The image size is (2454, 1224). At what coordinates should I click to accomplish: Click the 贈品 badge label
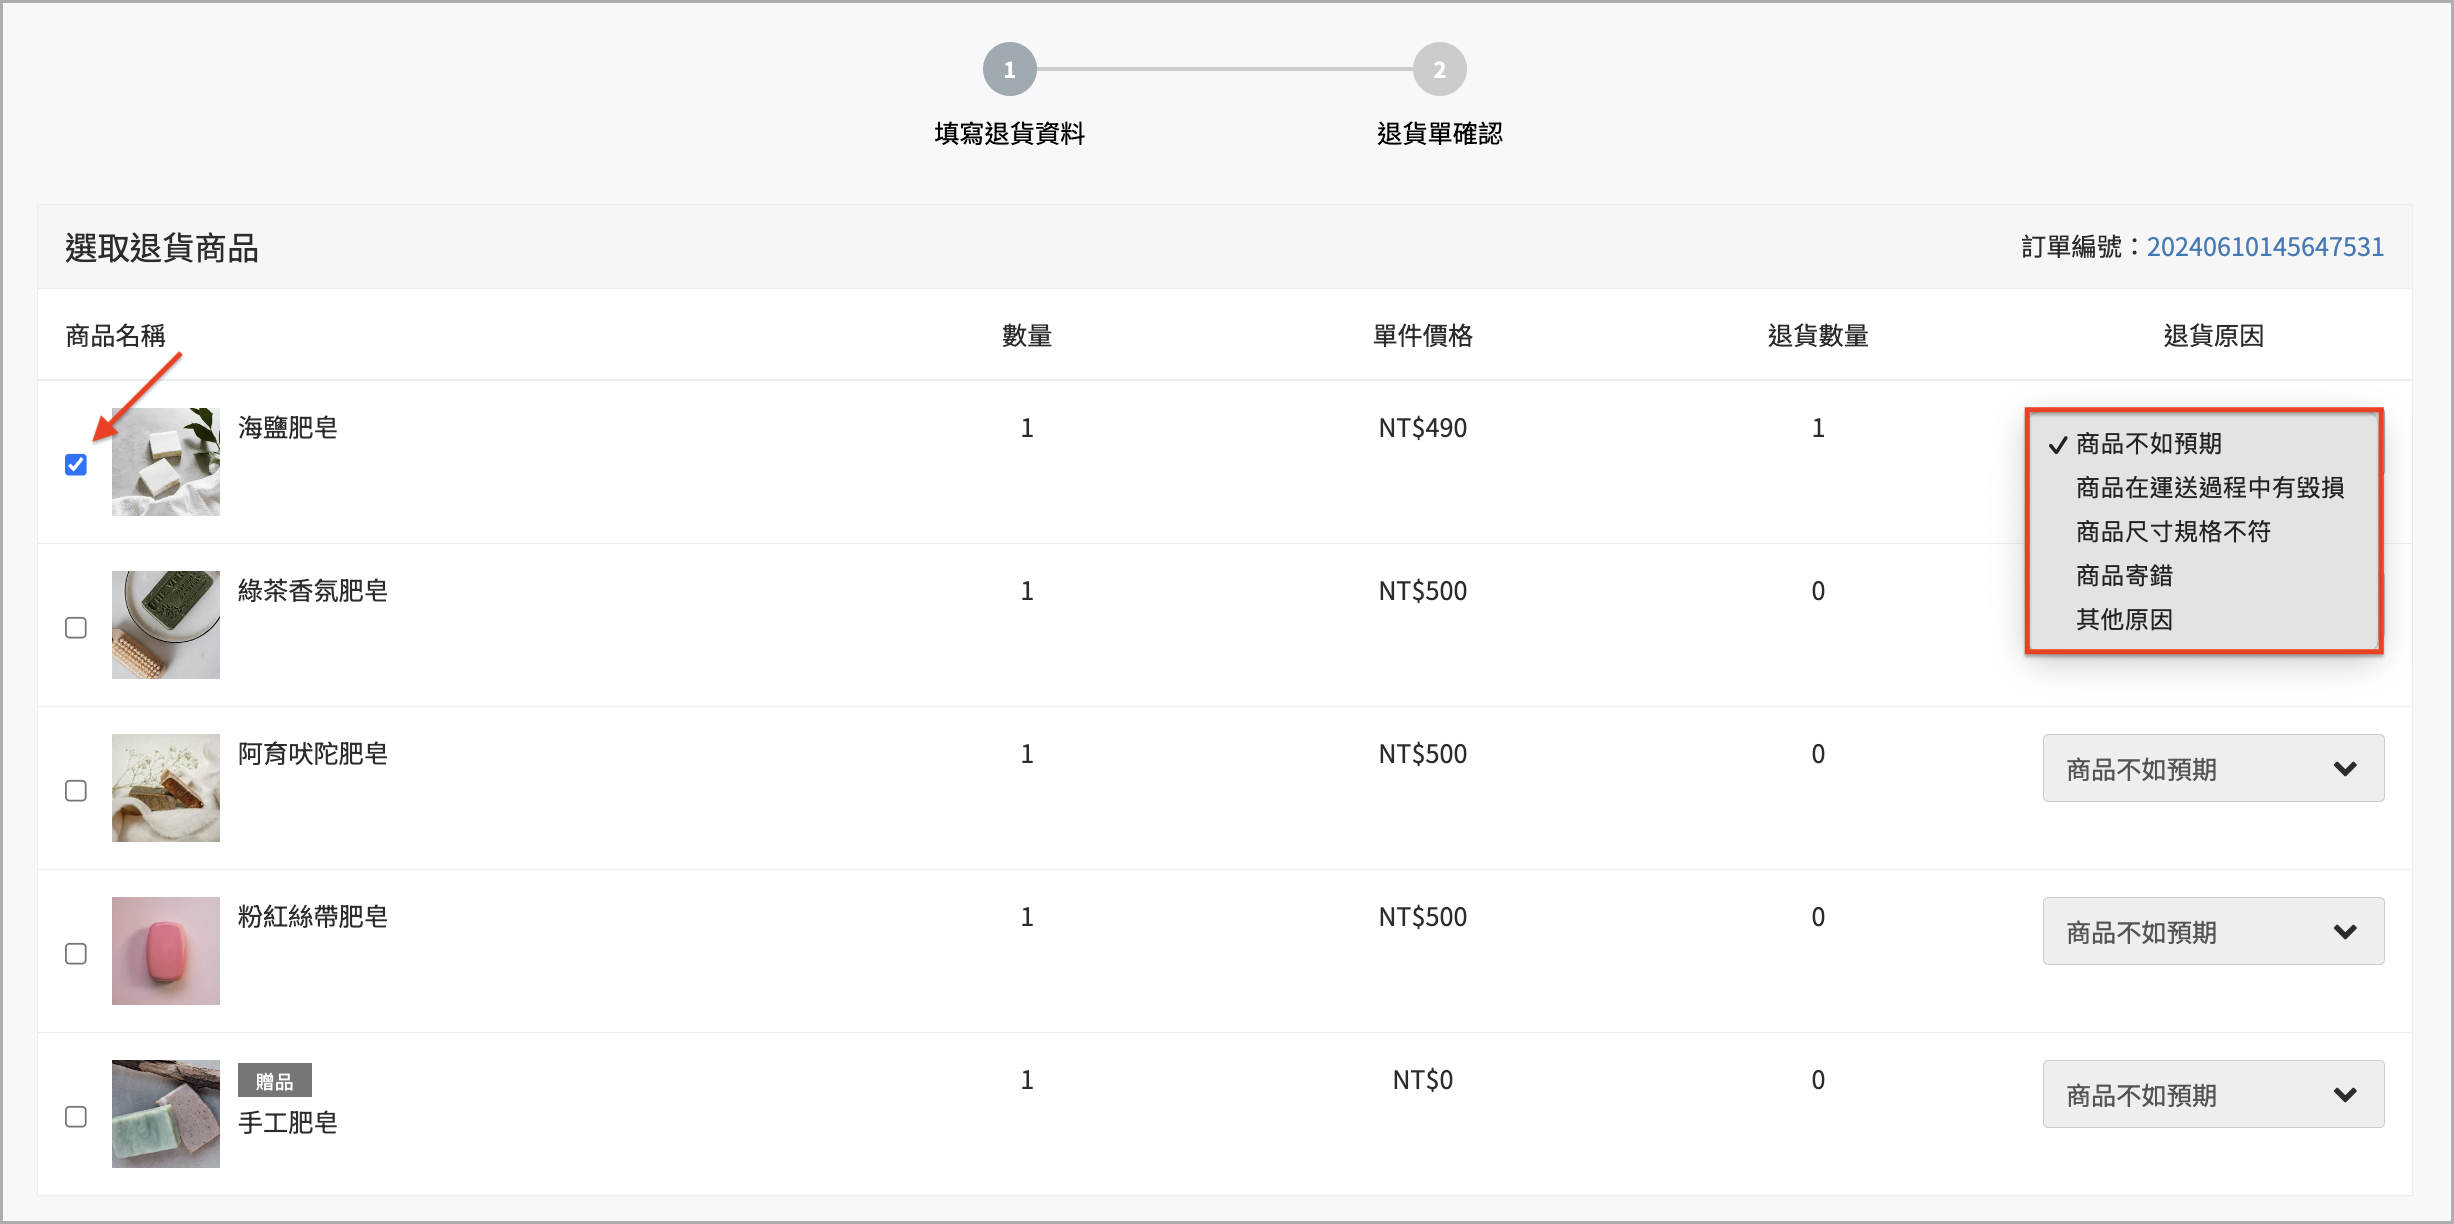tap(274, 1080)
